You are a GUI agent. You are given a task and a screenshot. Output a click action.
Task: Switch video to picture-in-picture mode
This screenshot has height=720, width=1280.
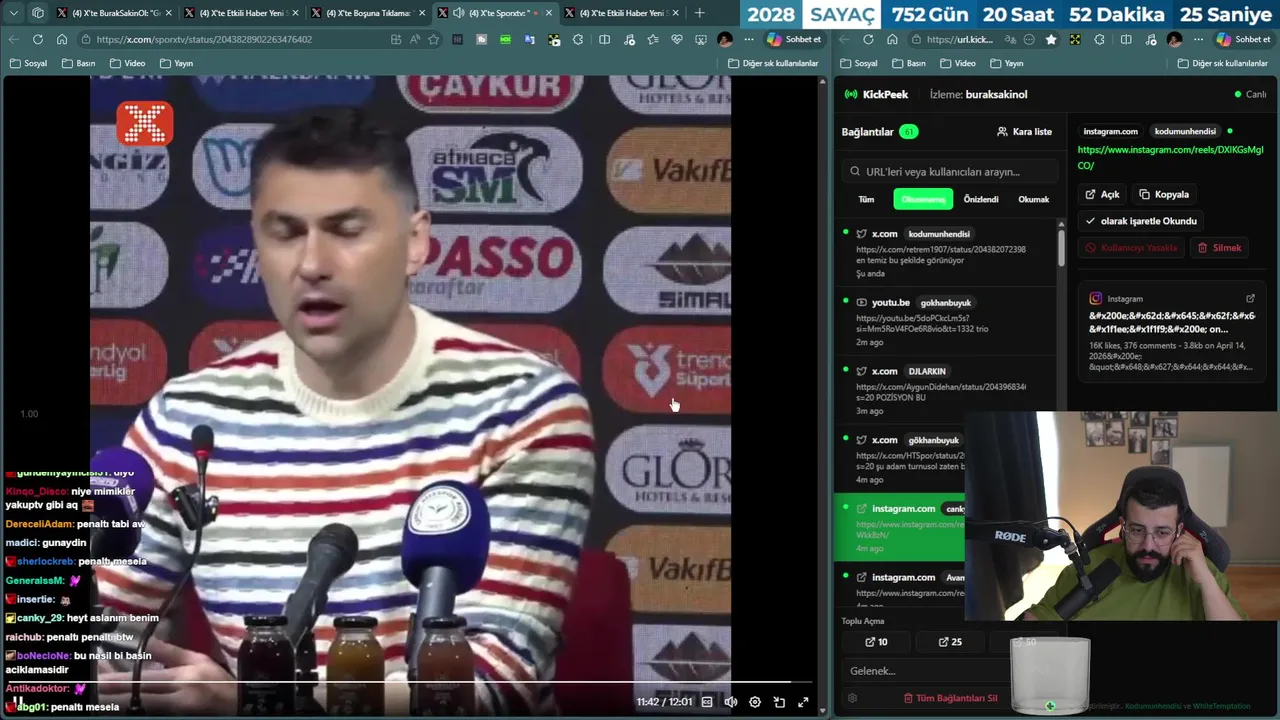pyautogui.click(x=779, y=702)
